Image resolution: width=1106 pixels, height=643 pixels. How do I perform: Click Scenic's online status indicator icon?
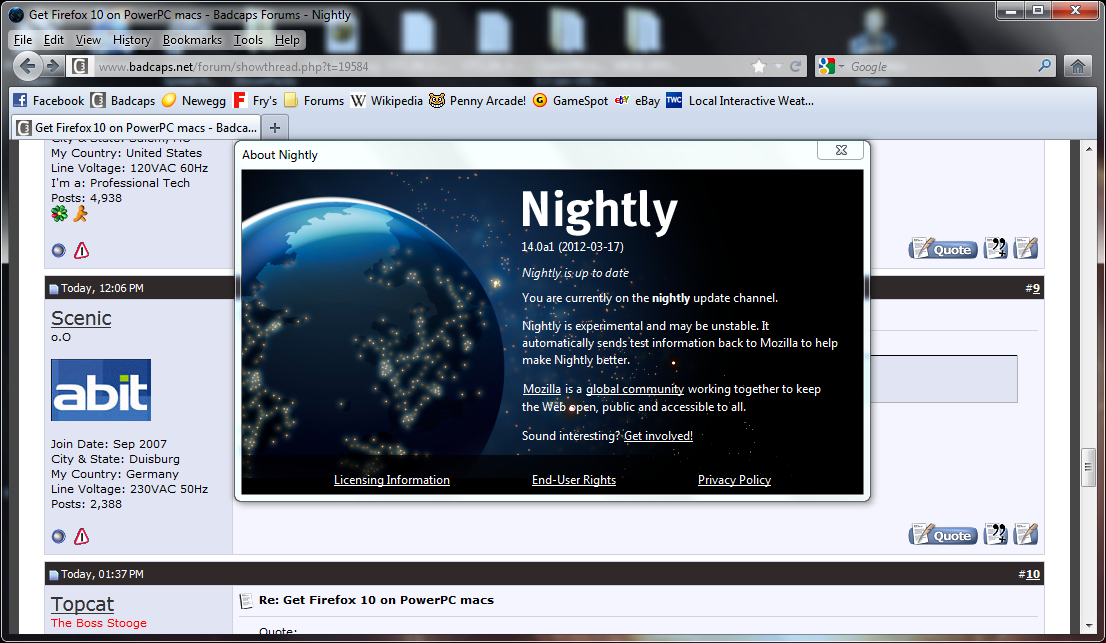(x=58, y=536)
